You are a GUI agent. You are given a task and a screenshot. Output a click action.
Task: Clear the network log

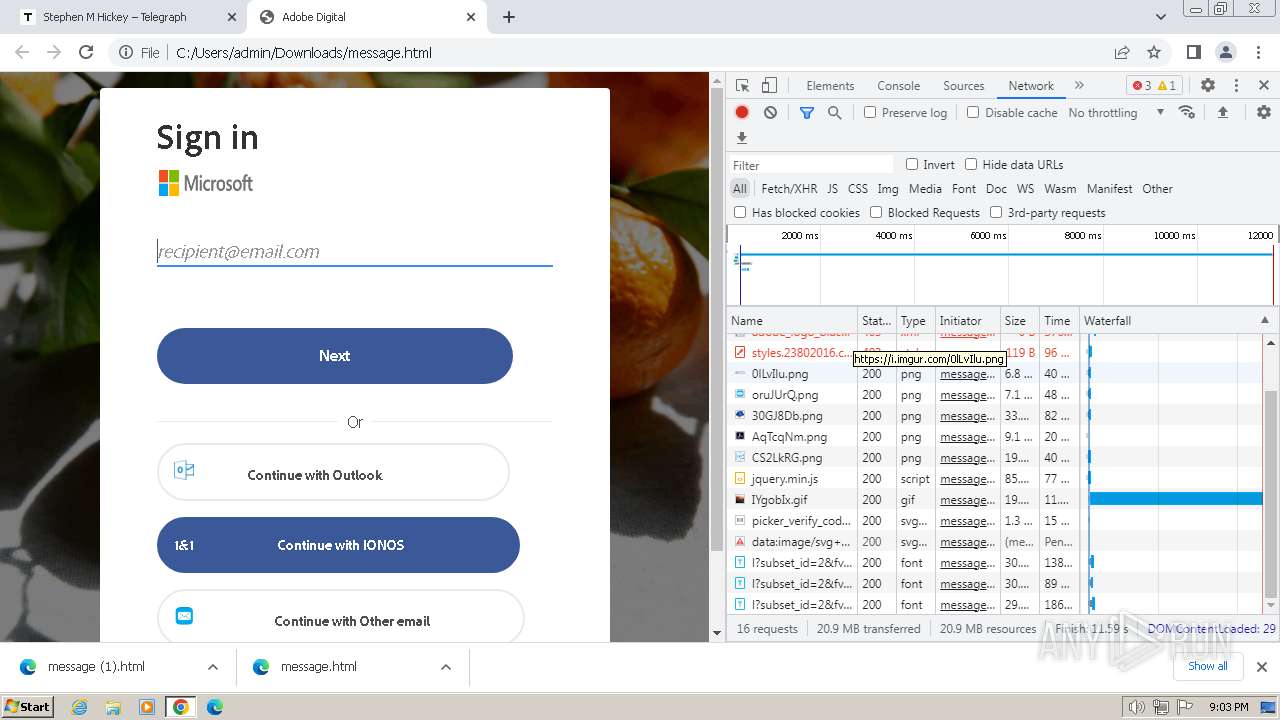click(770, 113)
